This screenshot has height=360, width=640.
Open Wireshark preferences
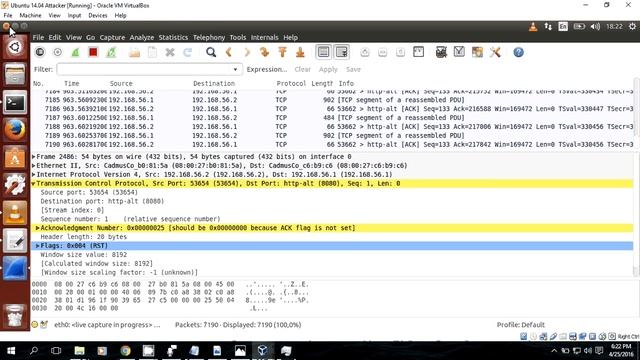click(x=495, y=52)
